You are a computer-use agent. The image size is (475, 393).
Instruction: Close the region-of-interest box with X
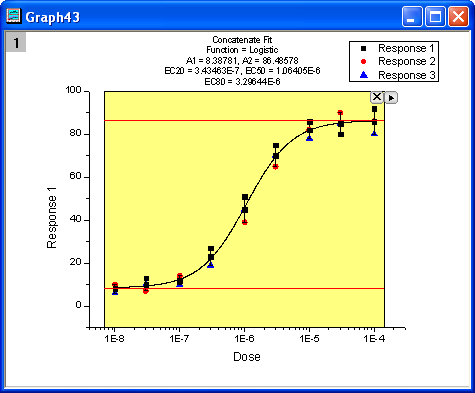click(377, 97)
